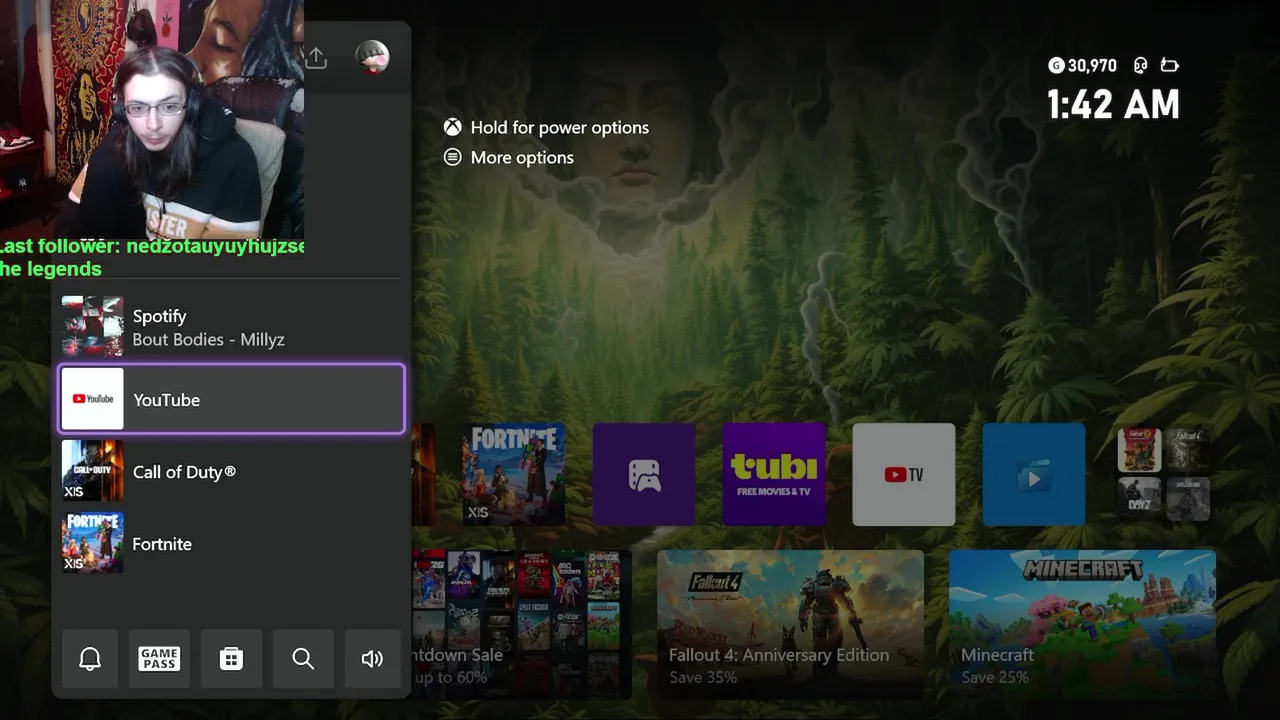Open the share upload icon in guide
Image resolution: width=1280 pixels, height=720 pixels.
point(316,58)
